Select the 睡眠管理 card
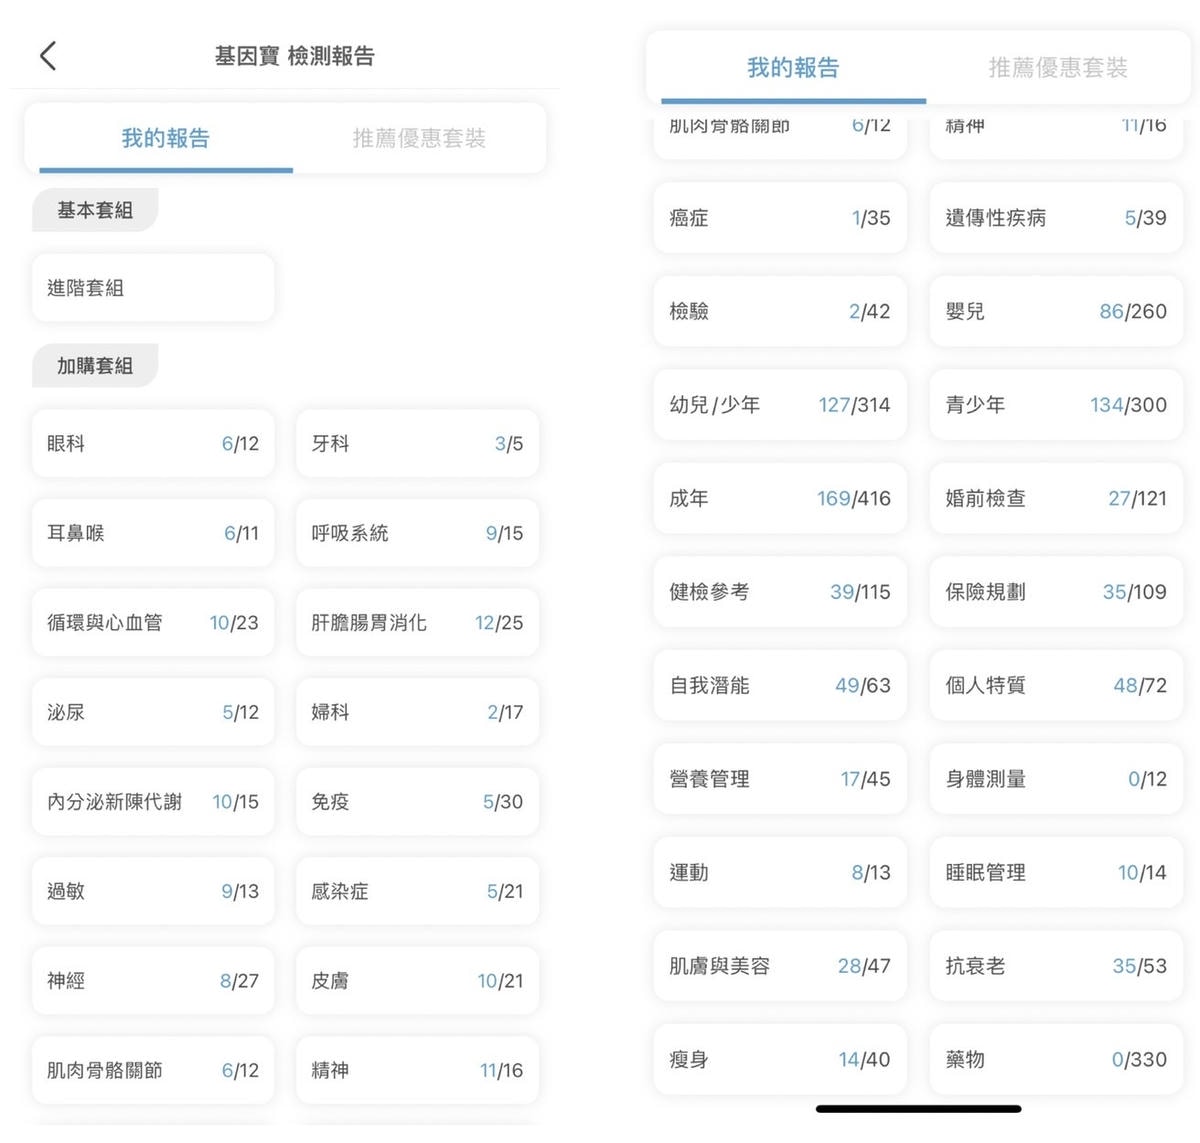 click(1056, 872)
